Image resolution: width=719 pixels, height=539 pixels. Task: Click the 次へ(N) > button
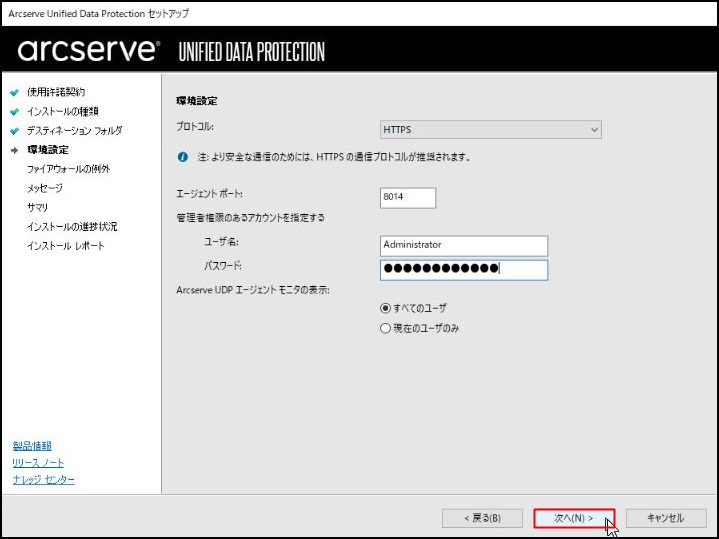pos(574,518)
